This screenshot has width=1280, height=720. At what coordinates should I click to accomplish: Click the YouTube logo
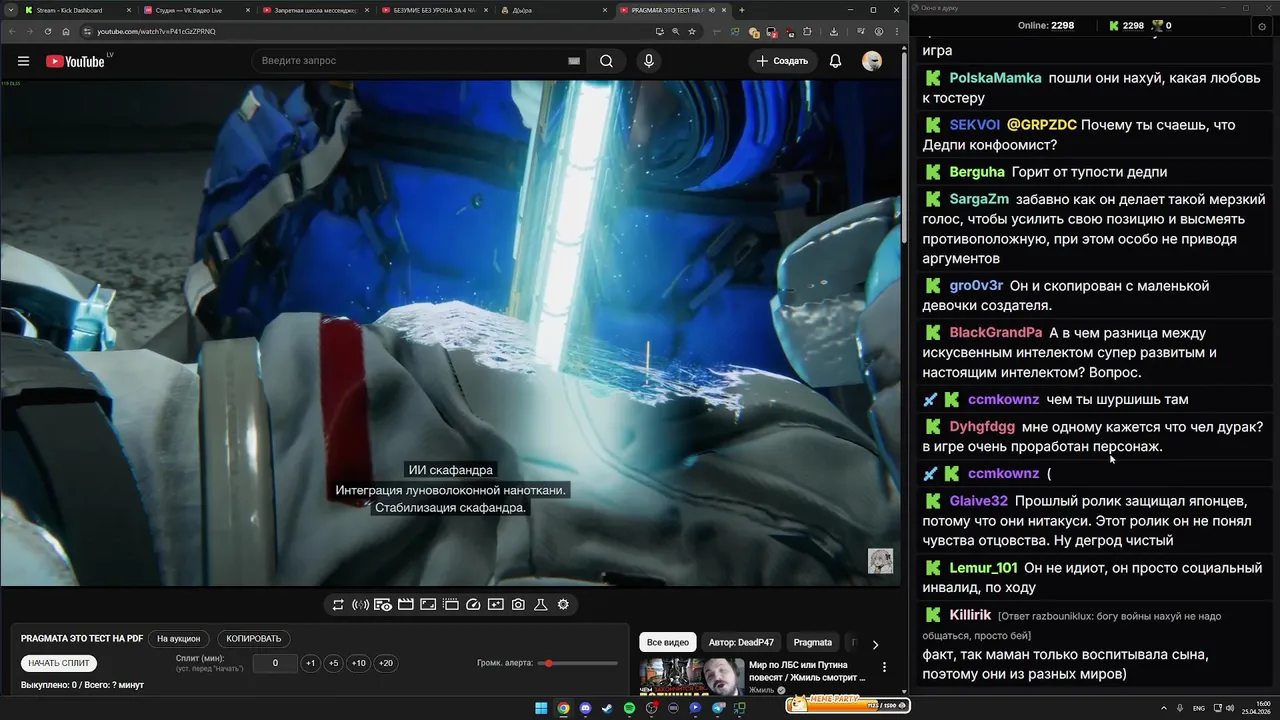coord(76,61)
